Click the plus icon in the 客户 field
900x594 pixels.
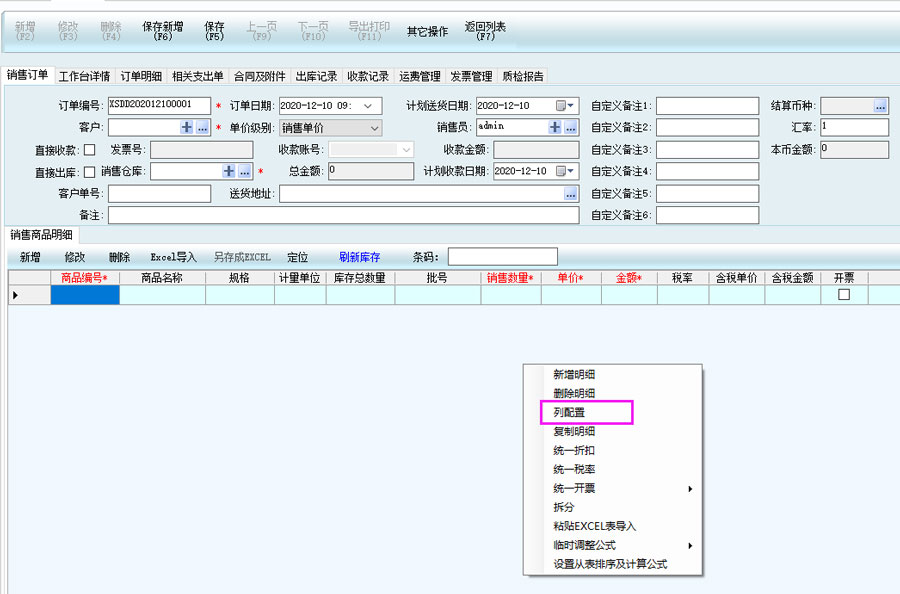(187, 128)
